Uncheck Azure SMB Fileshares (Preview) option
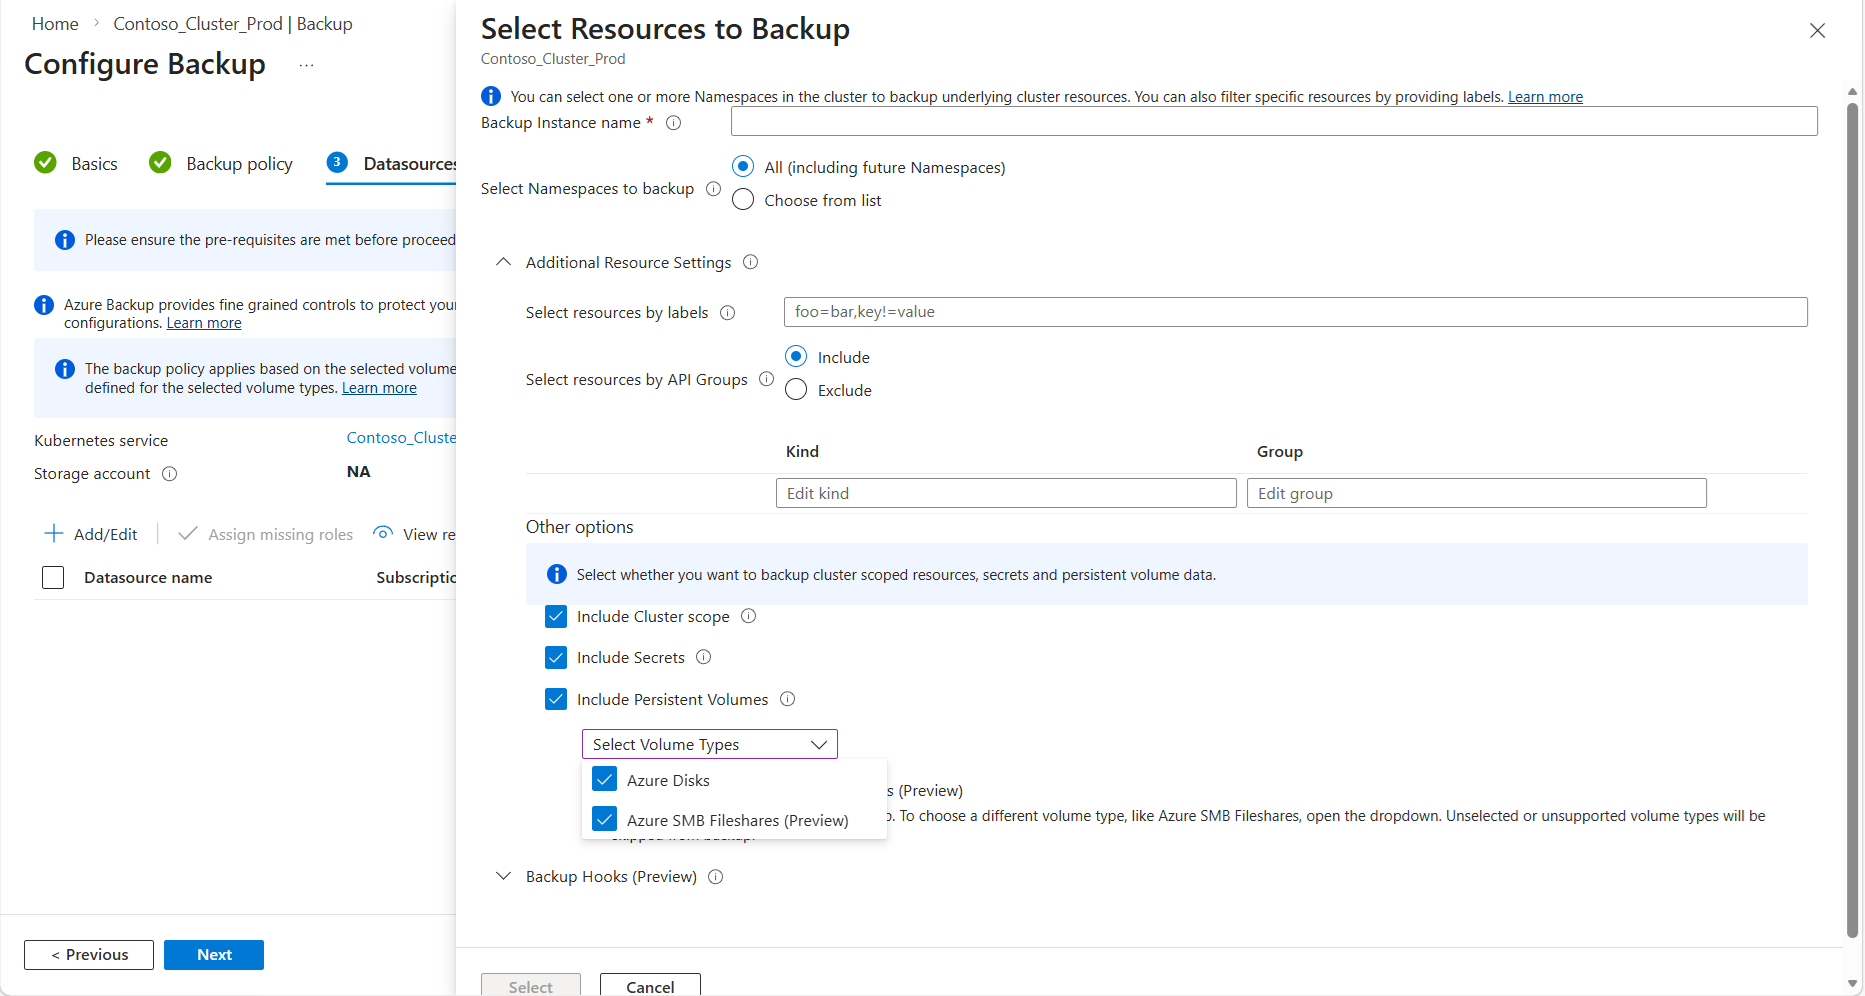The width and height of the screenshot is (1865, 996). 604,820
